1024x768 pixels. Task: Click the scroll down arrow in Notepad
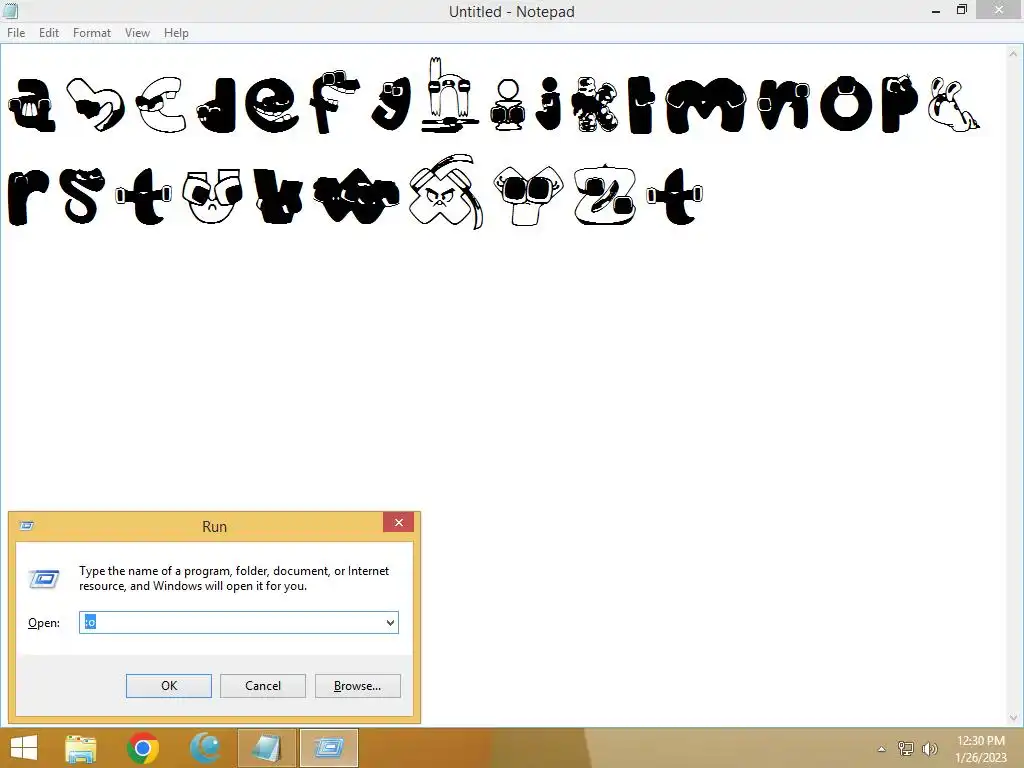pyautogui.click(x=1014, y=717)
